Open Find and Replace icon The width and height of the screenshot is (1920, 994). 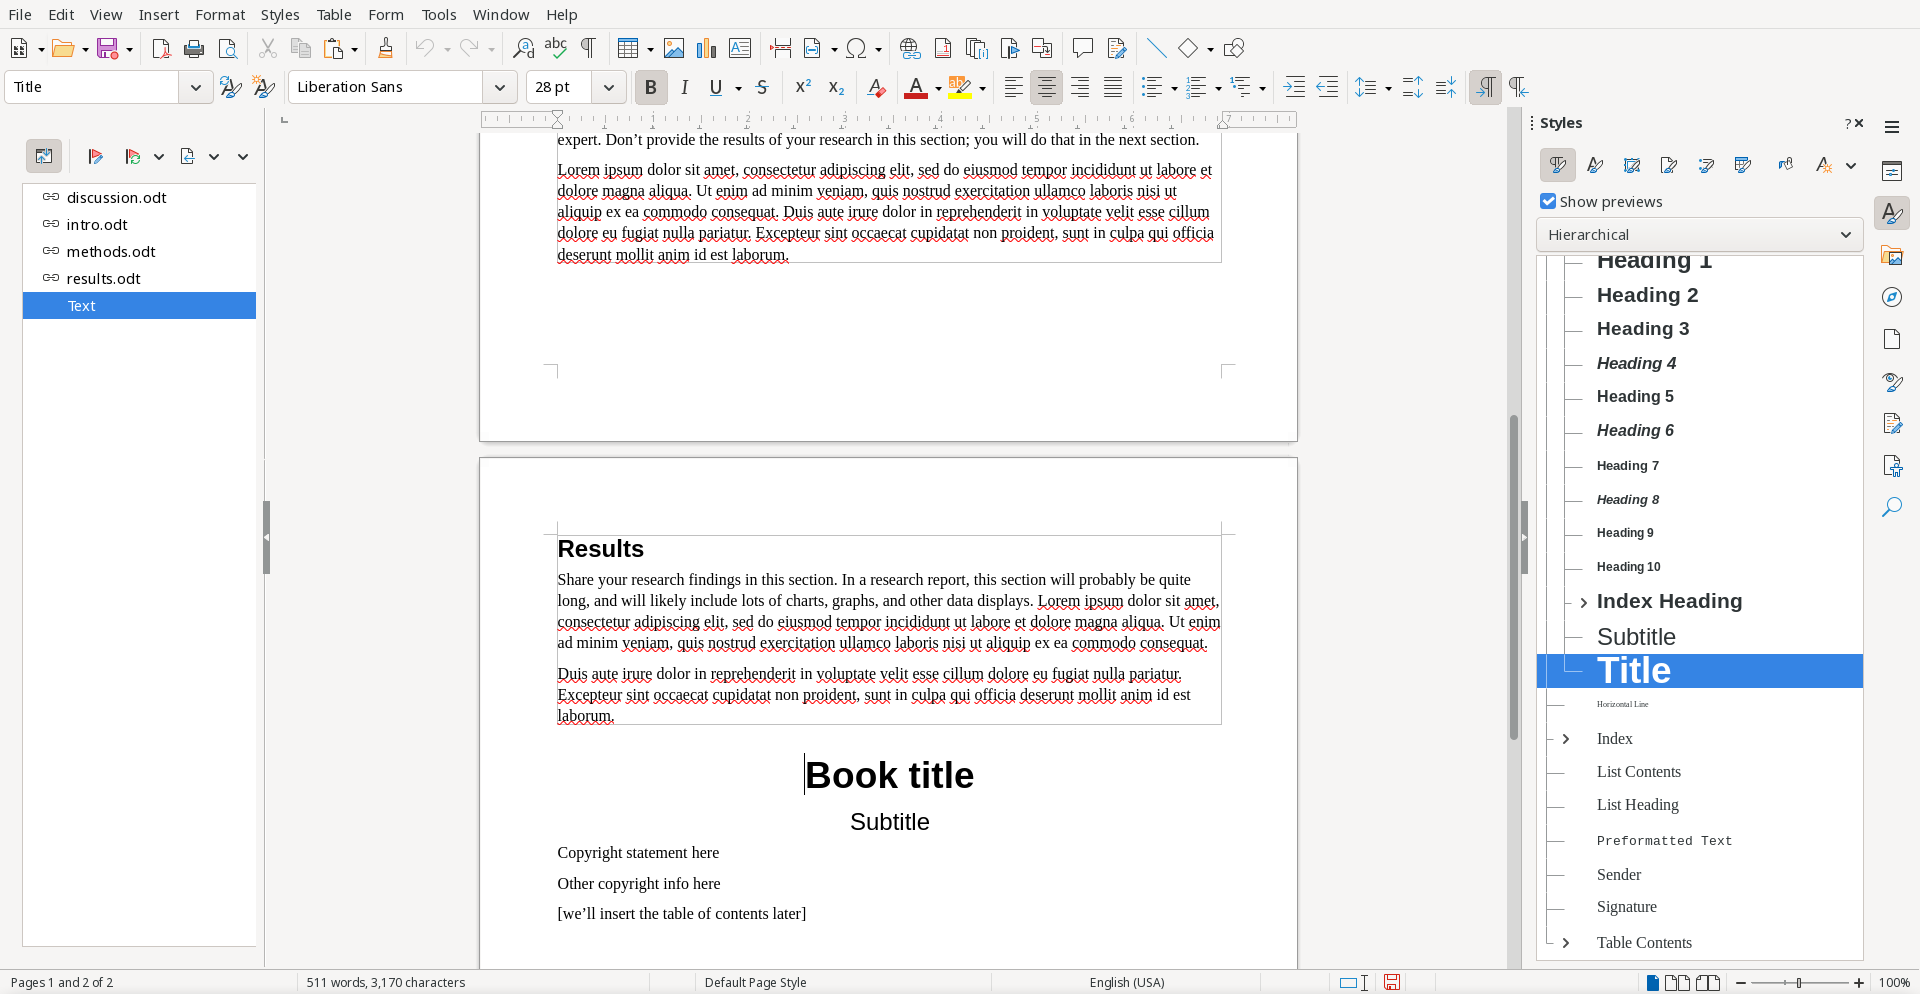[x=523, y=48]
